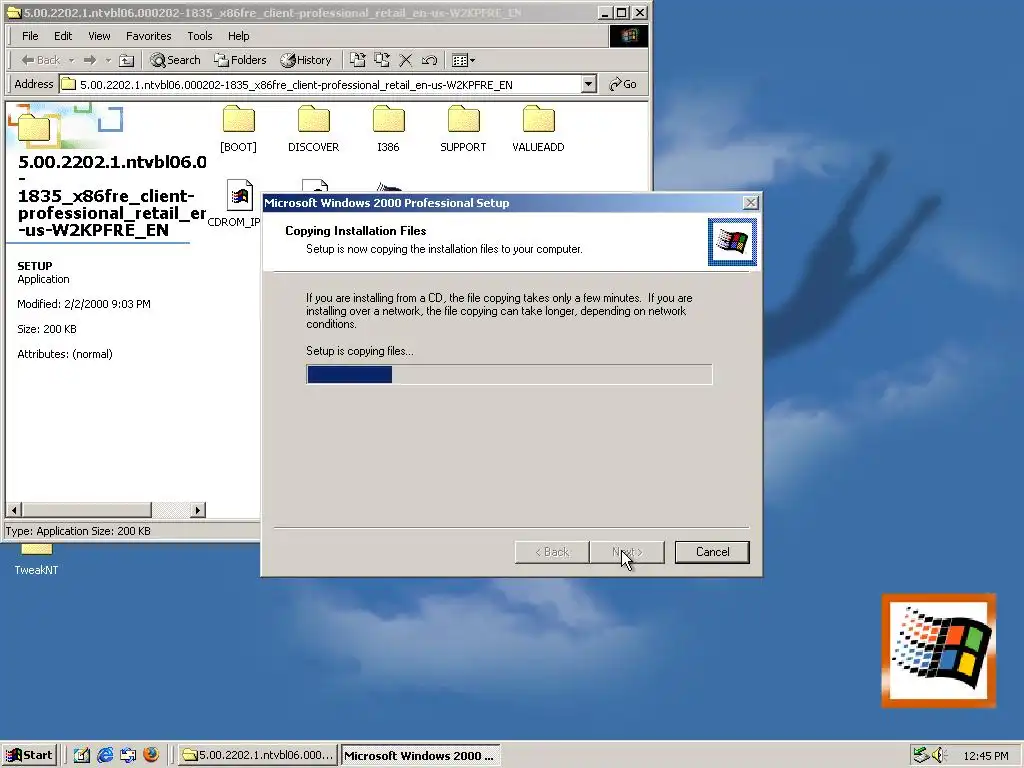The height and width of the screenshot is (768, 1024).
Task: Click the network tray icon
Action: coord(921,756)
